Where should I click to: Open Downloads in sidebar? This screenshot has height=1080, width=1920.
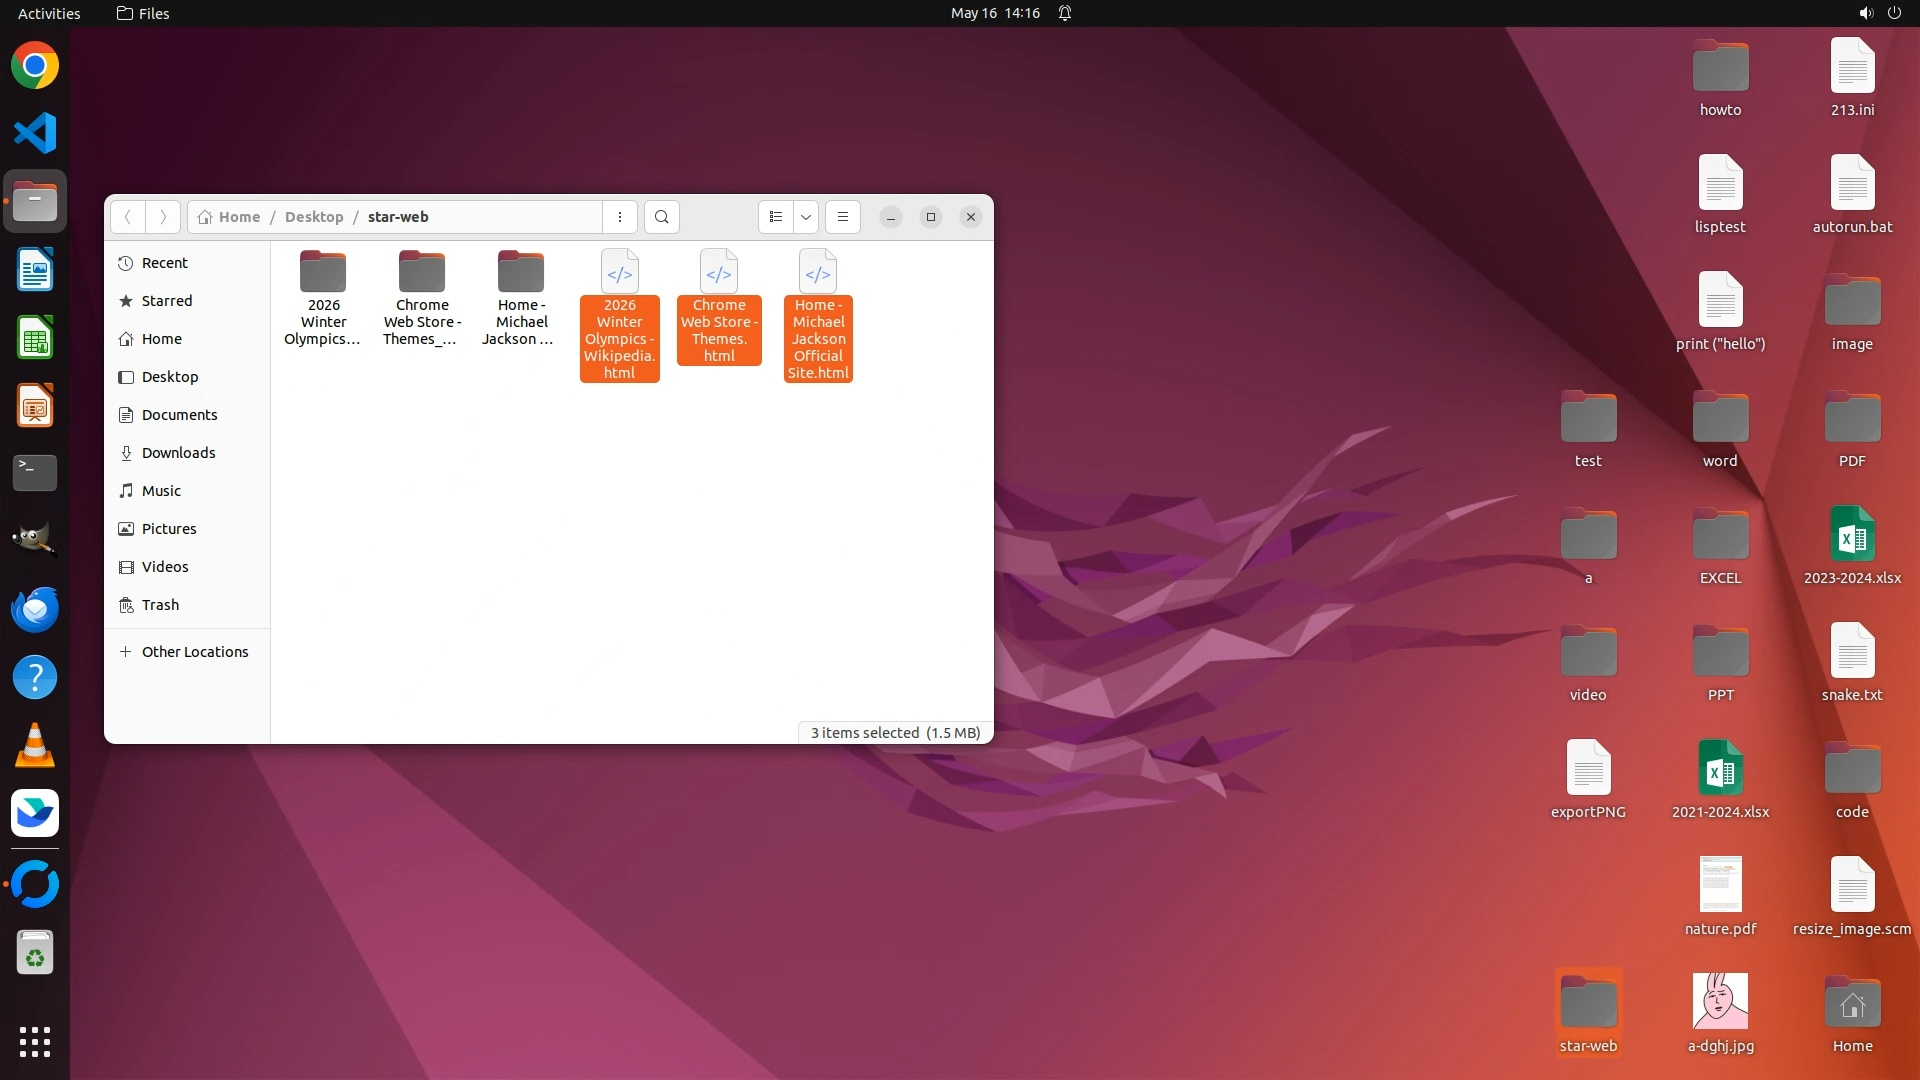pos(178,453)
